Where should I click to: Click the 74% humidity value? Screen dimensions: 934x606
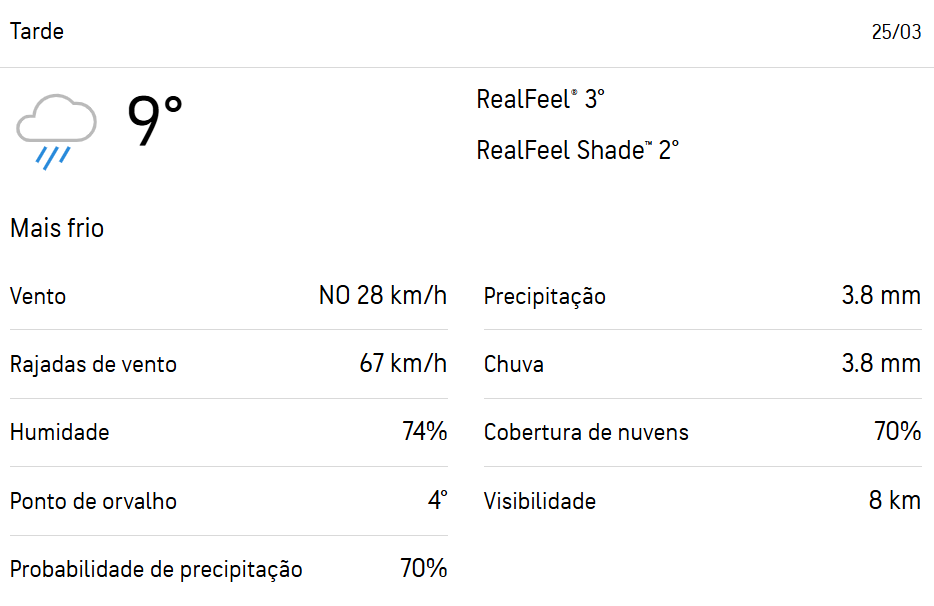424,432
